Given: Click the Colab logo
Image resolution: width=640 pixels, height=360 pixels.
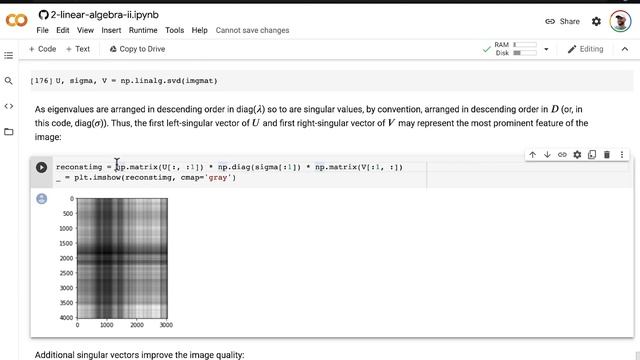Looking at the screenshot, I should [x=17, y=20].
